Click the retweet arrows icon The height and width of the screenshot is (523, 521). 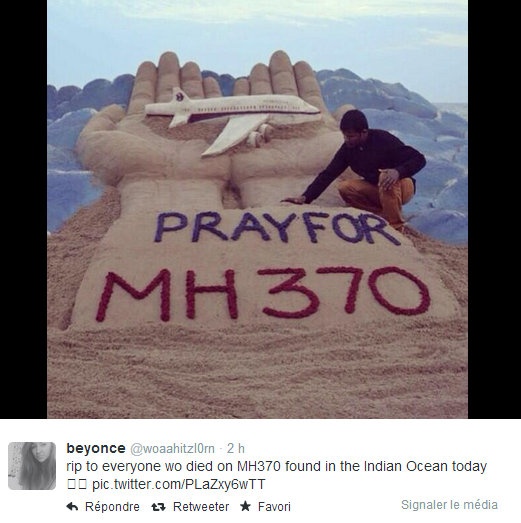158,507
